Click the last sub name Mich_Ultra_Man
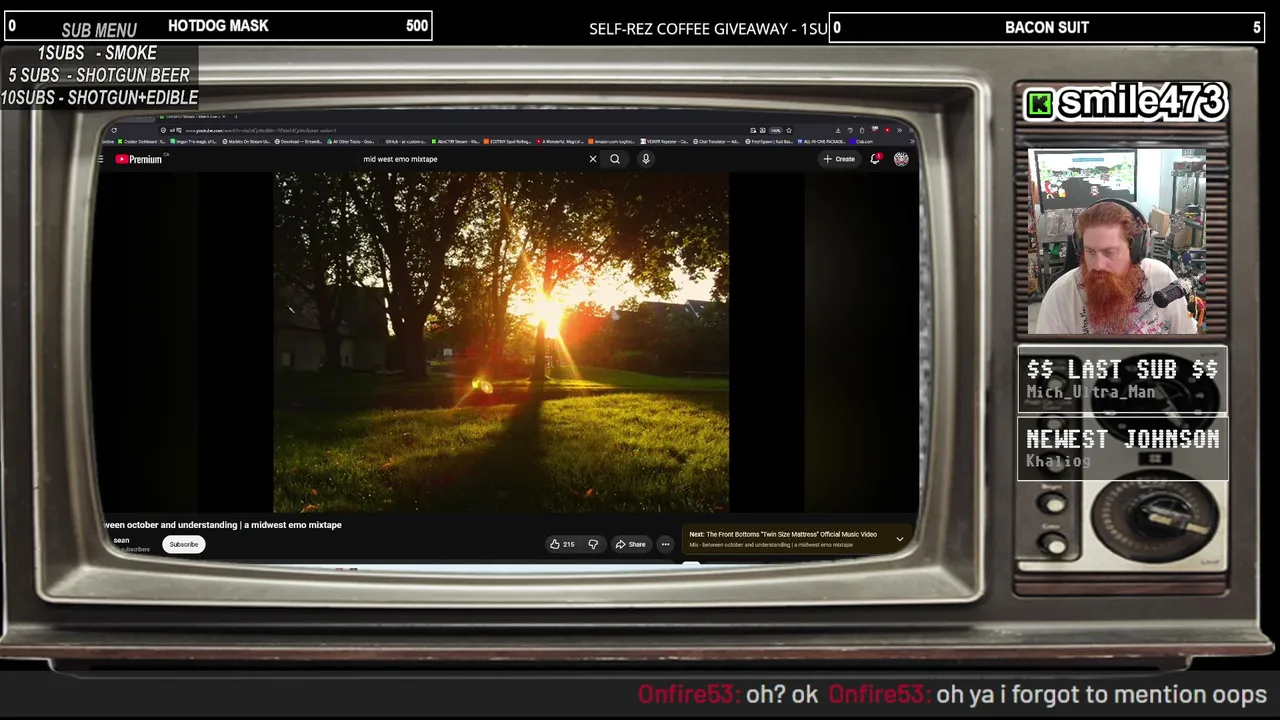The height and width of the screenshot is (720, 1280). 1091,393
